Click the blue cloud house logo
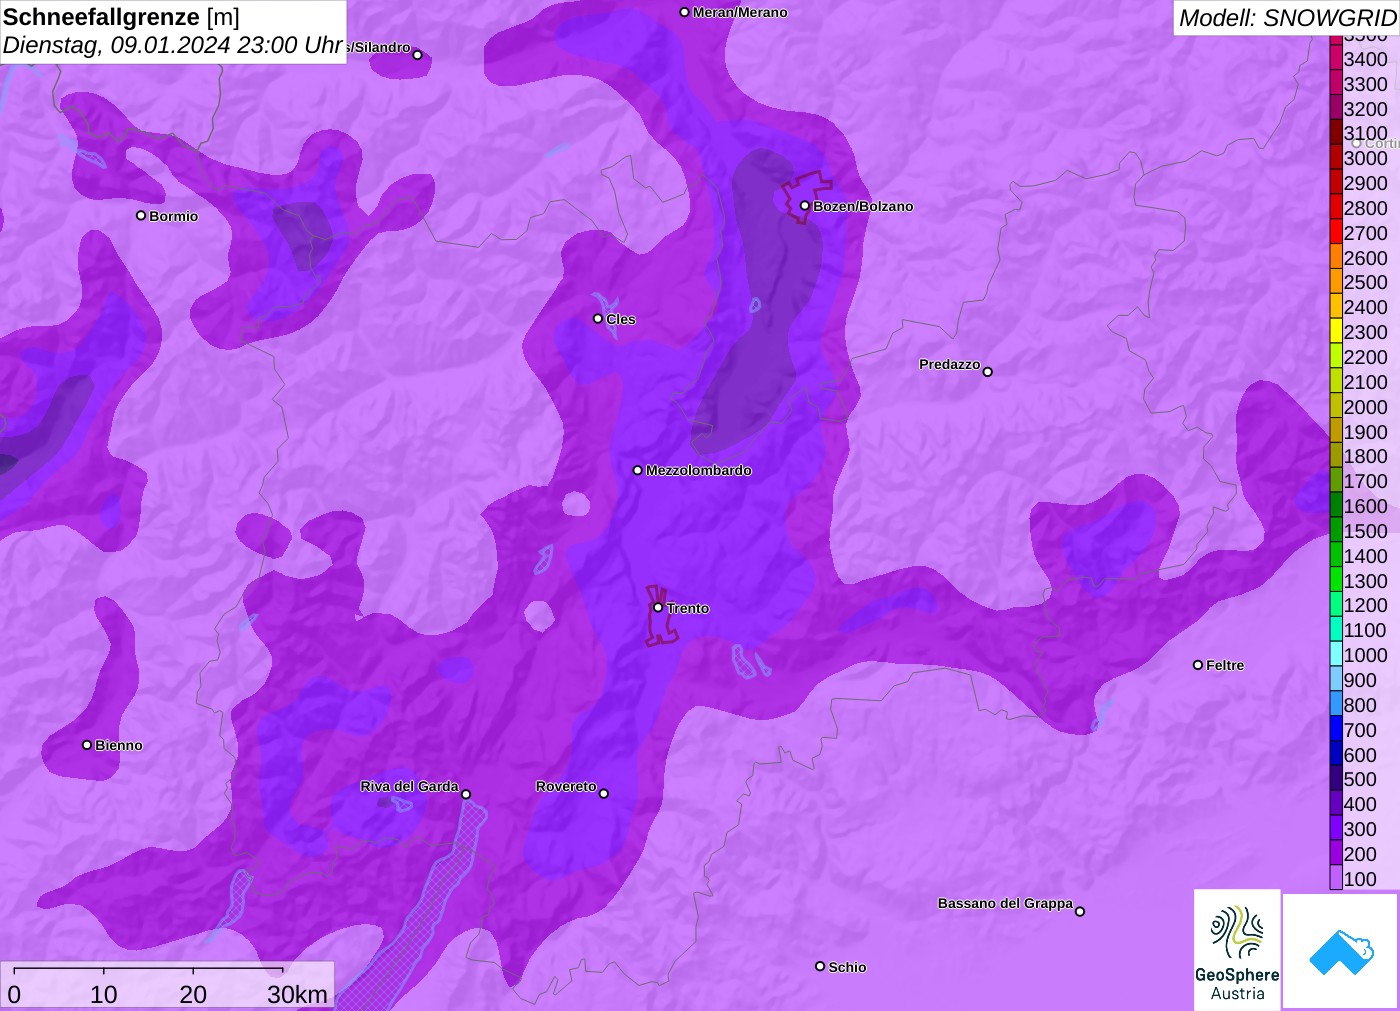The width and height of the screenshot is (1400, 1011). point(1341,951)
